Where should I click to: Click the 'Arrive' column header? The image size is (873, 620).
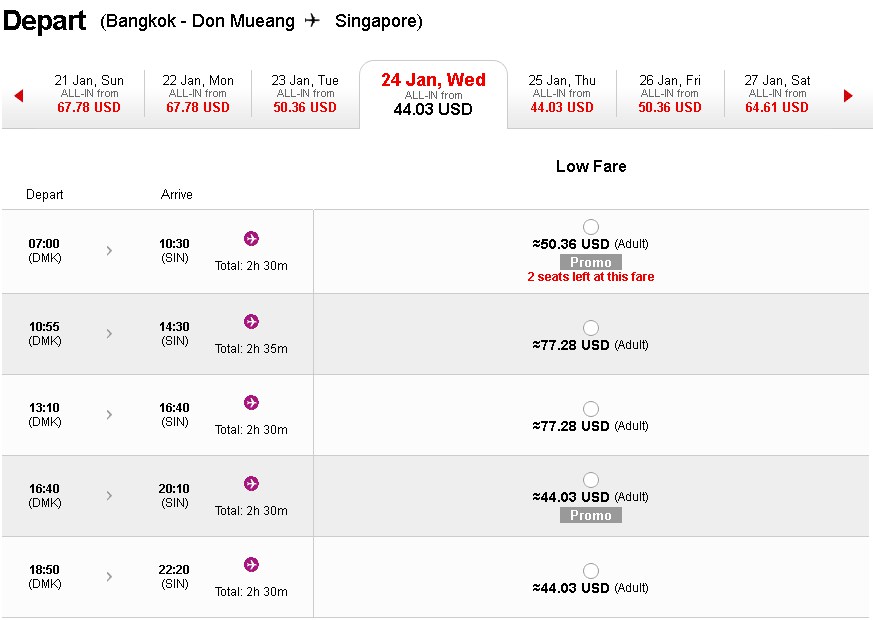176,195
